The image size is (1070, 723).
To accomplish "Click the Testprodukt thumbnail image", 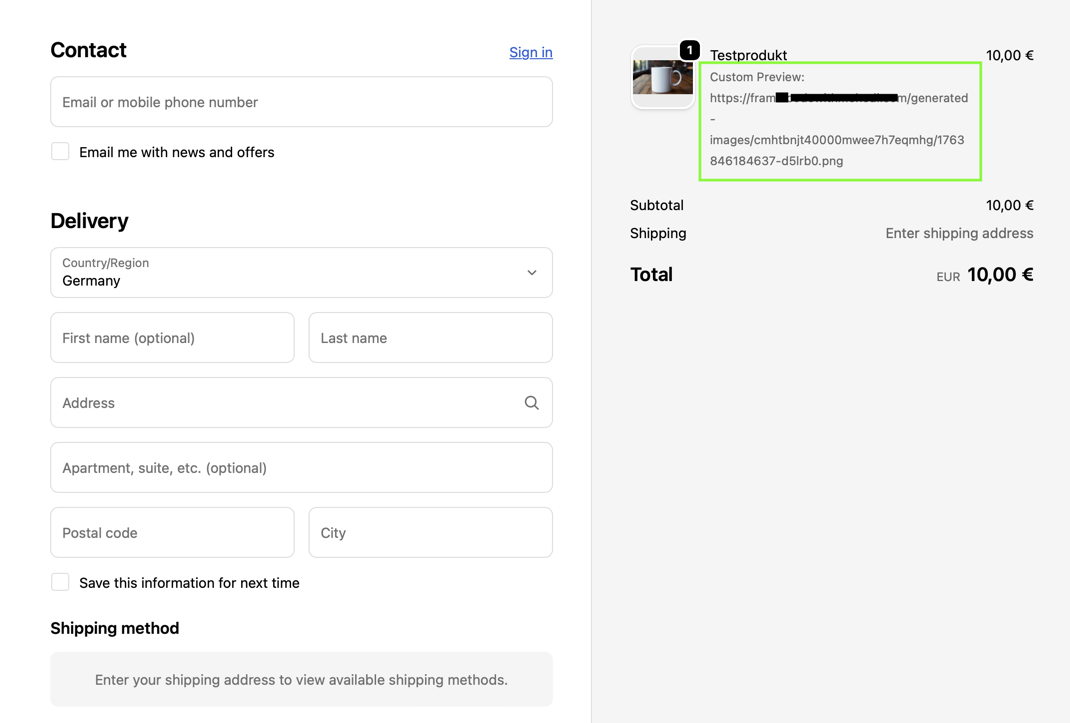I will point(662,77).
